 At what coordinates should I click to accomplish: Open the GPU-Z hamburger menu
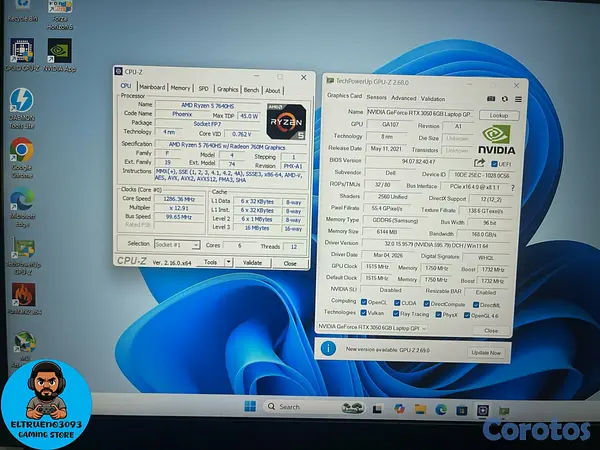[518, 99]
